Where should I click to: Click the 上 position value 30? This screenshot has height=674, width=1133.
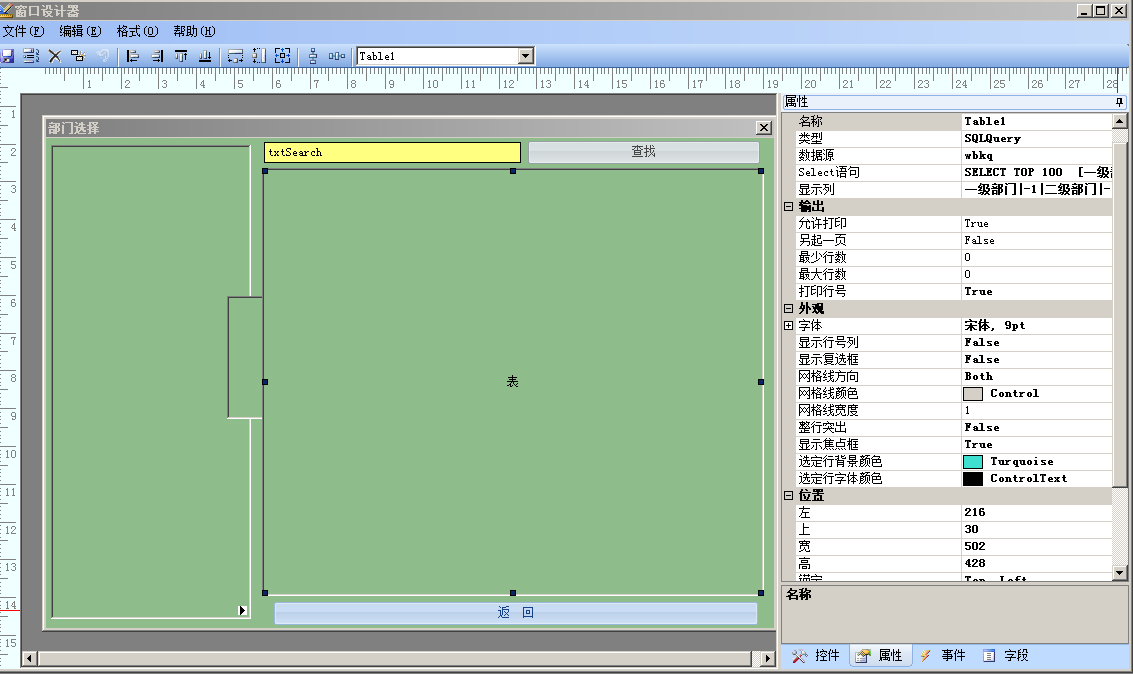pyautogui.click(x=1036, y=530)
